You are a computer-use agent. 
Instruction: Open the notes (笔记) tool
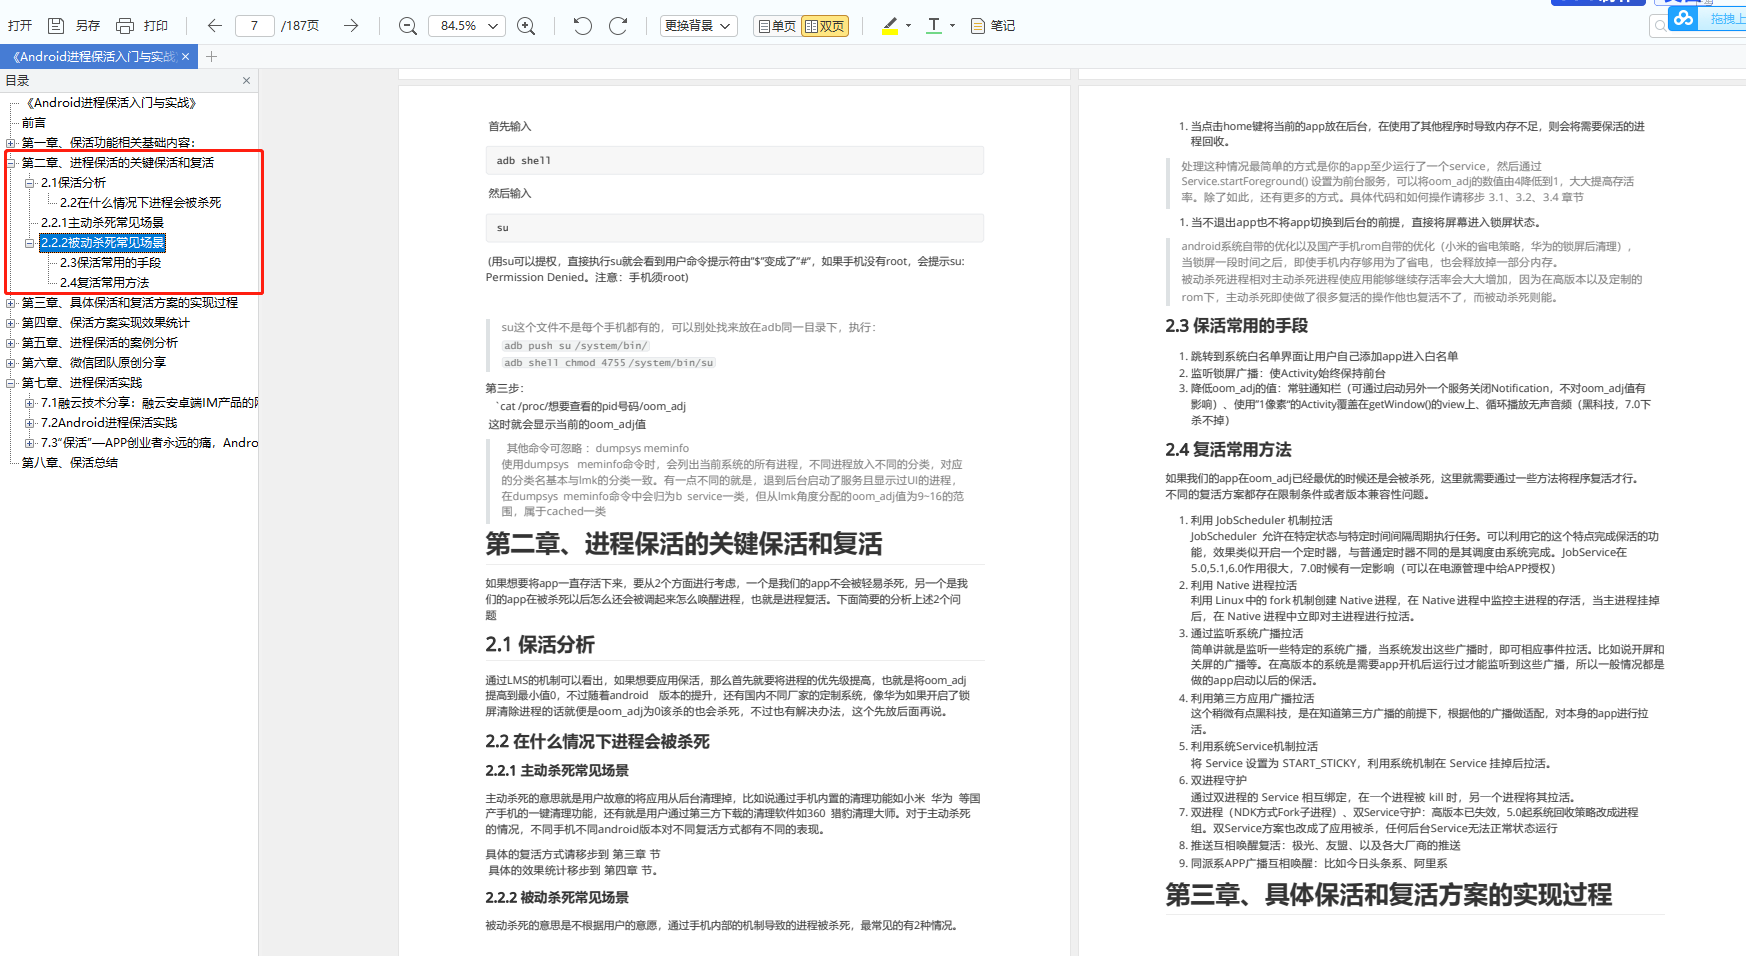(993, 26)
